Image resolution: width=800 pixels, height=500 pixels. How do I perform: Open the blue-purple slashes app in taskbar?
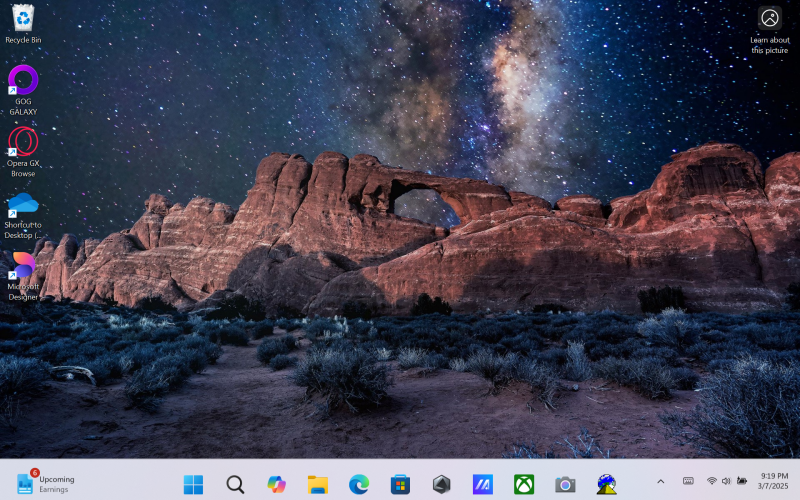483,484
